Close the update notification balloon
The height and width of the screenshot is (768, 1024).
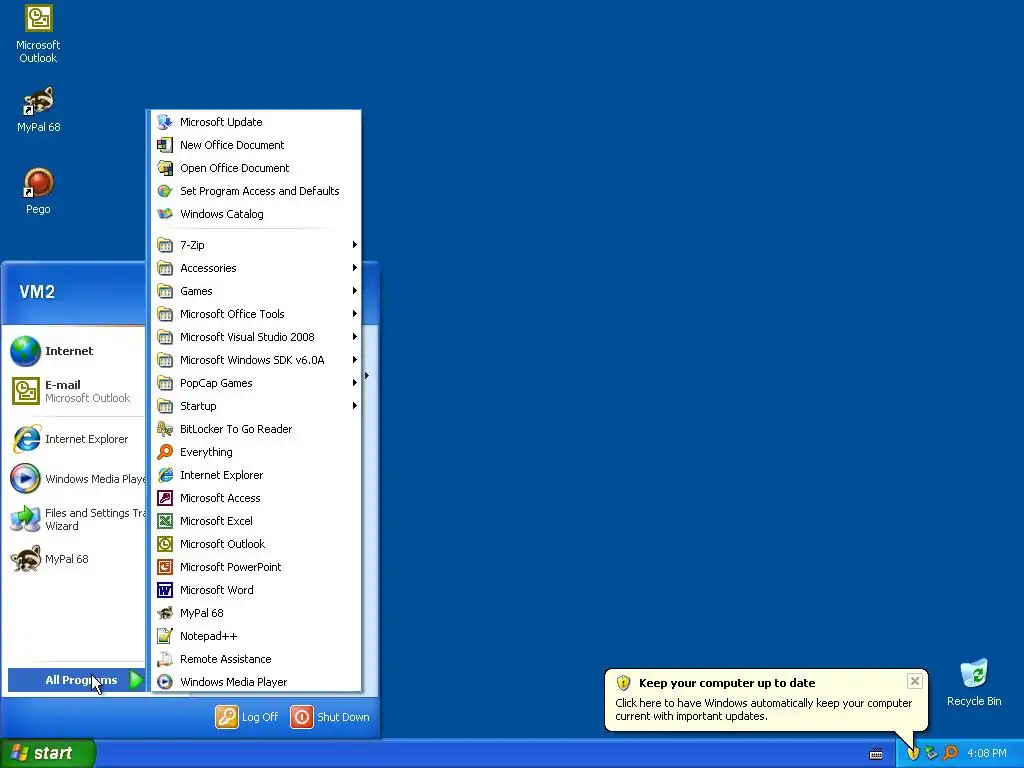click(914, 681)
